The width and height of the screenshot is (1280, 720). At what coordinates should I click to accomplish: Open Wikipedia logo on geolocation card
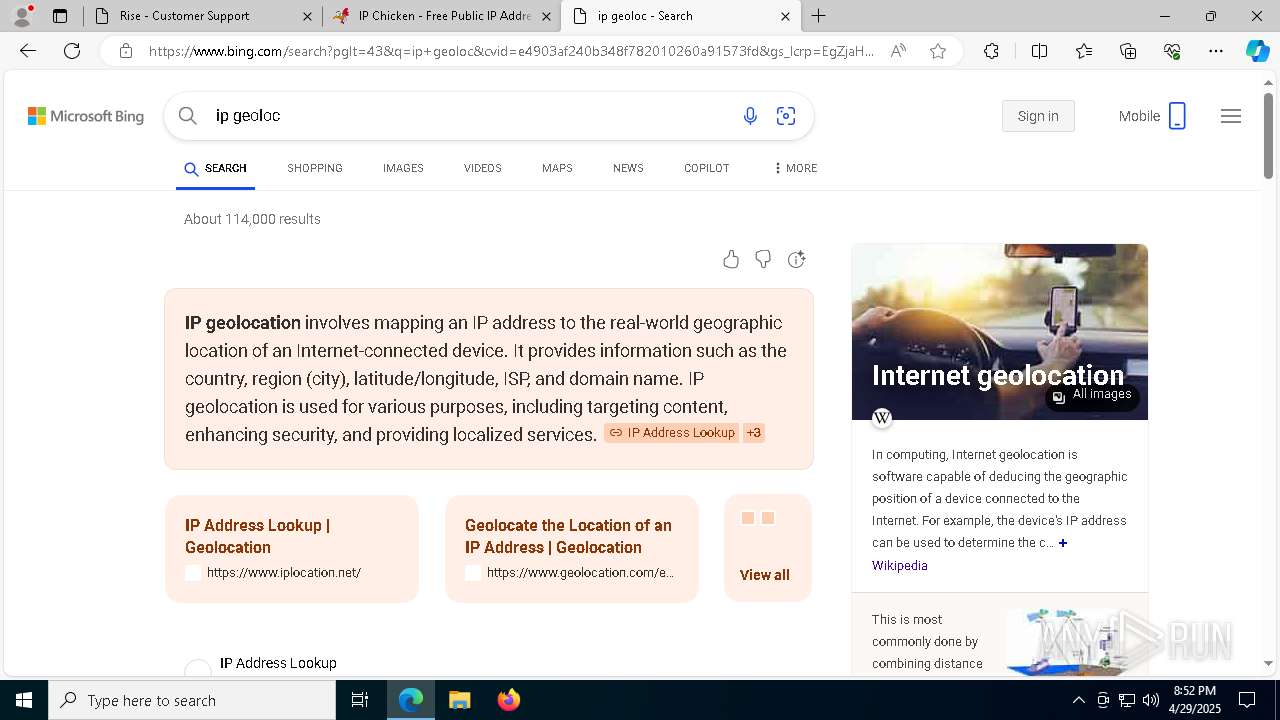click(882, 418)
